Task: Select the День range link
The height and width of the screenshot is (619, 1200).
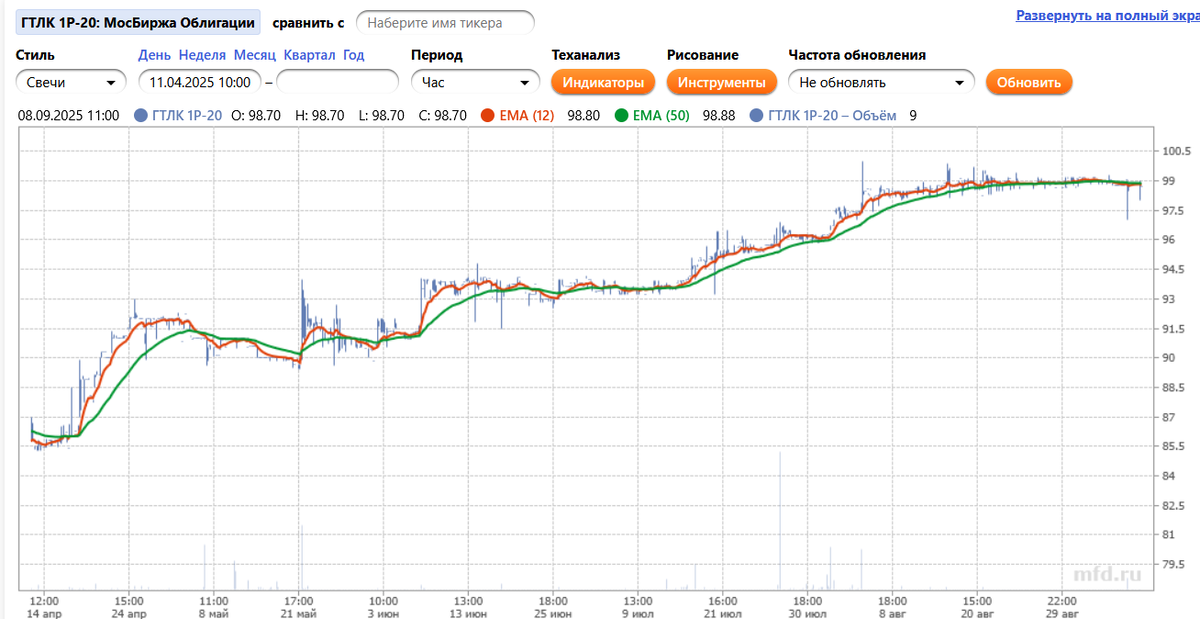Action: (154, 55)
